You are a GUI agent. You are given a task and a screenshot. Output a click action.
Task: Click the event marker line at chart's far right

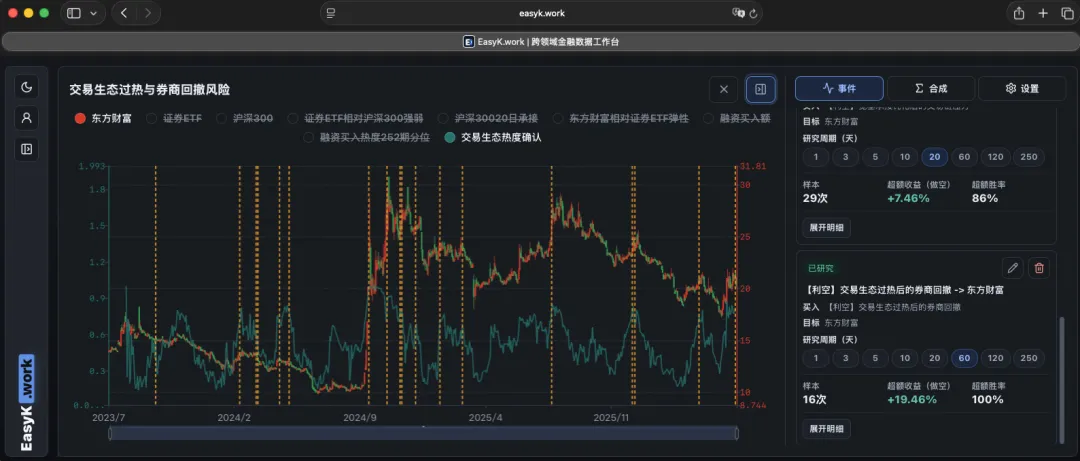pyautogui.click(x=736, y=285)
